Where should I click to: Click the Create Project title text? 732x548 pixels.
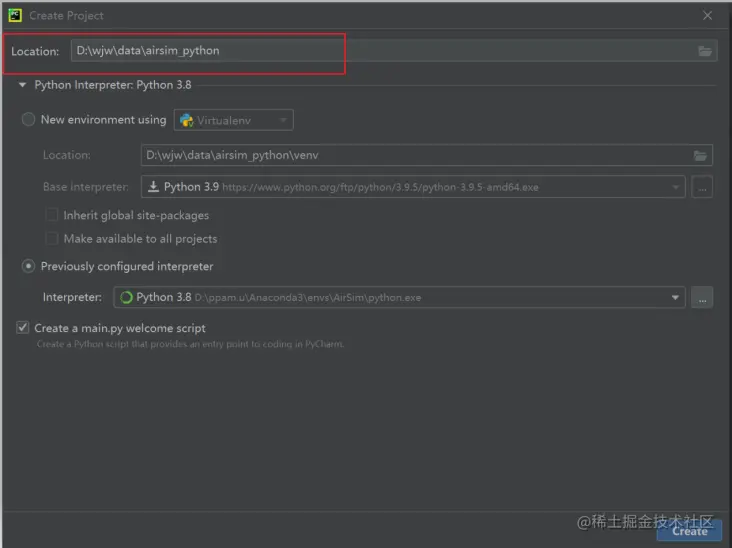(x=66, y=15)
